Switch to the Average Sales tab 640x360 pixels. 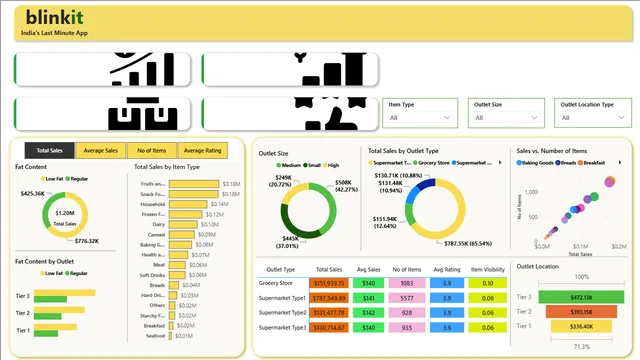point(100,151)
